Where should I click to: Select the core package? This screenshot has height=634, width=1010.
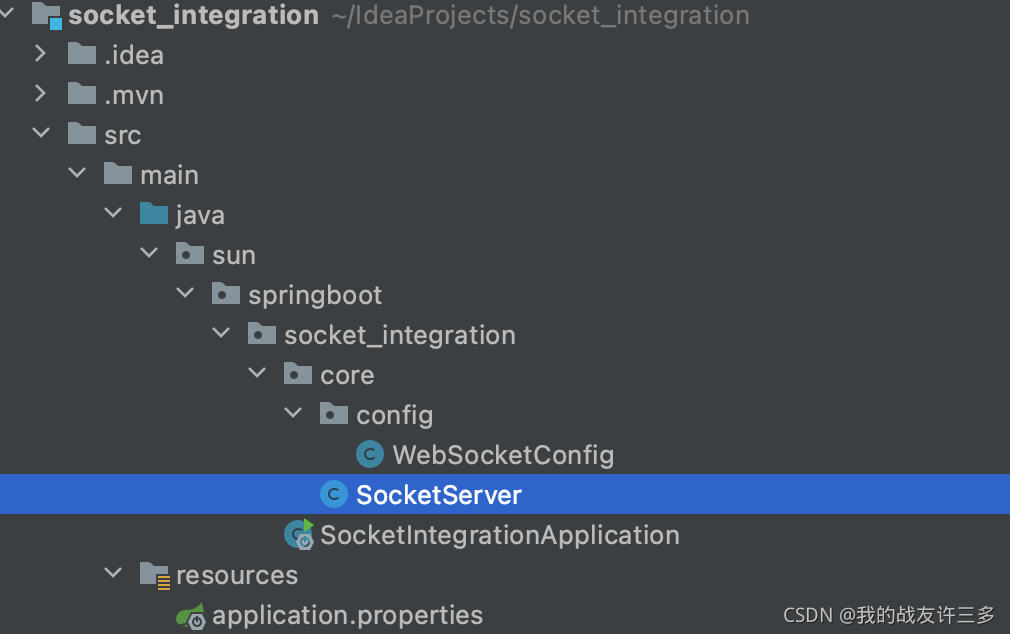pyautogui.click(x=347, y=375)
